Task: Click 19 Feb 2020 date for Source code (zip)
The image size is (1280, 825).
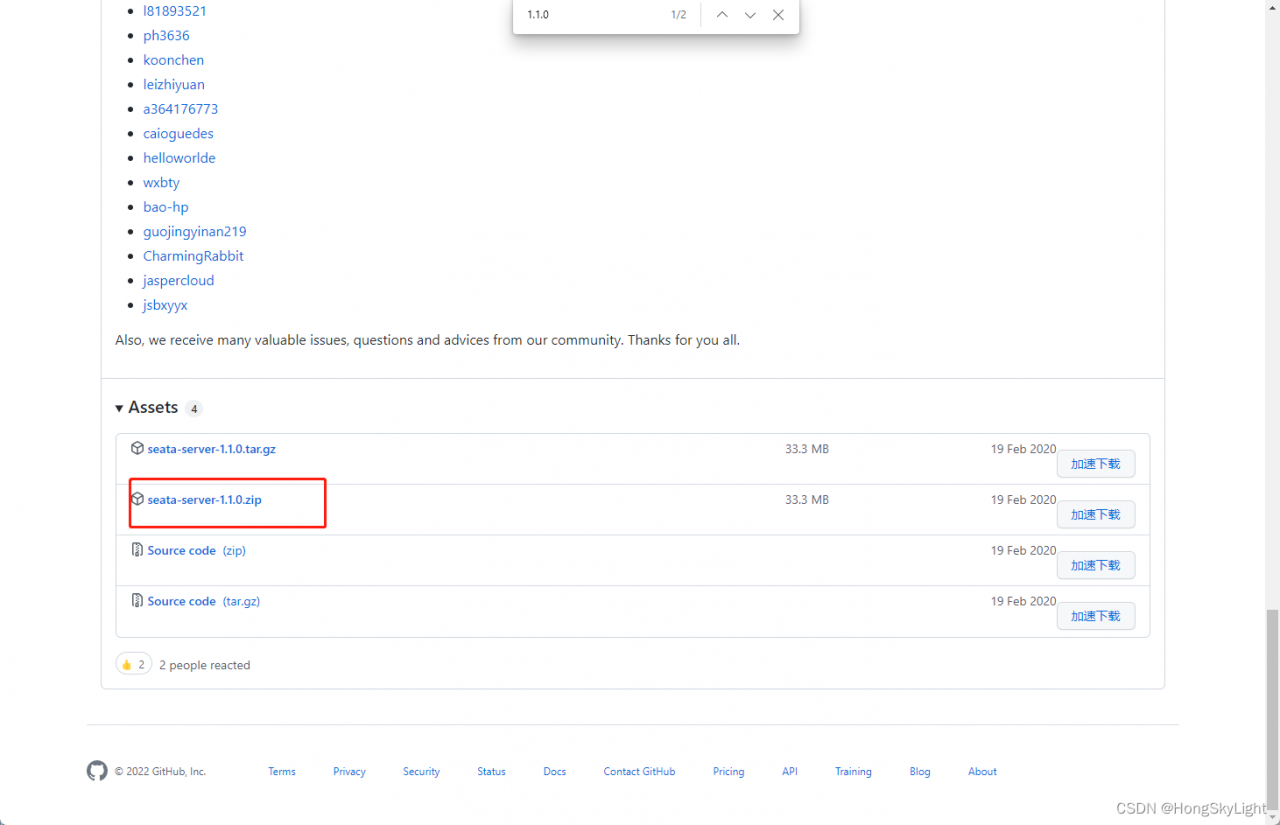Action: tap(1023, 550)
